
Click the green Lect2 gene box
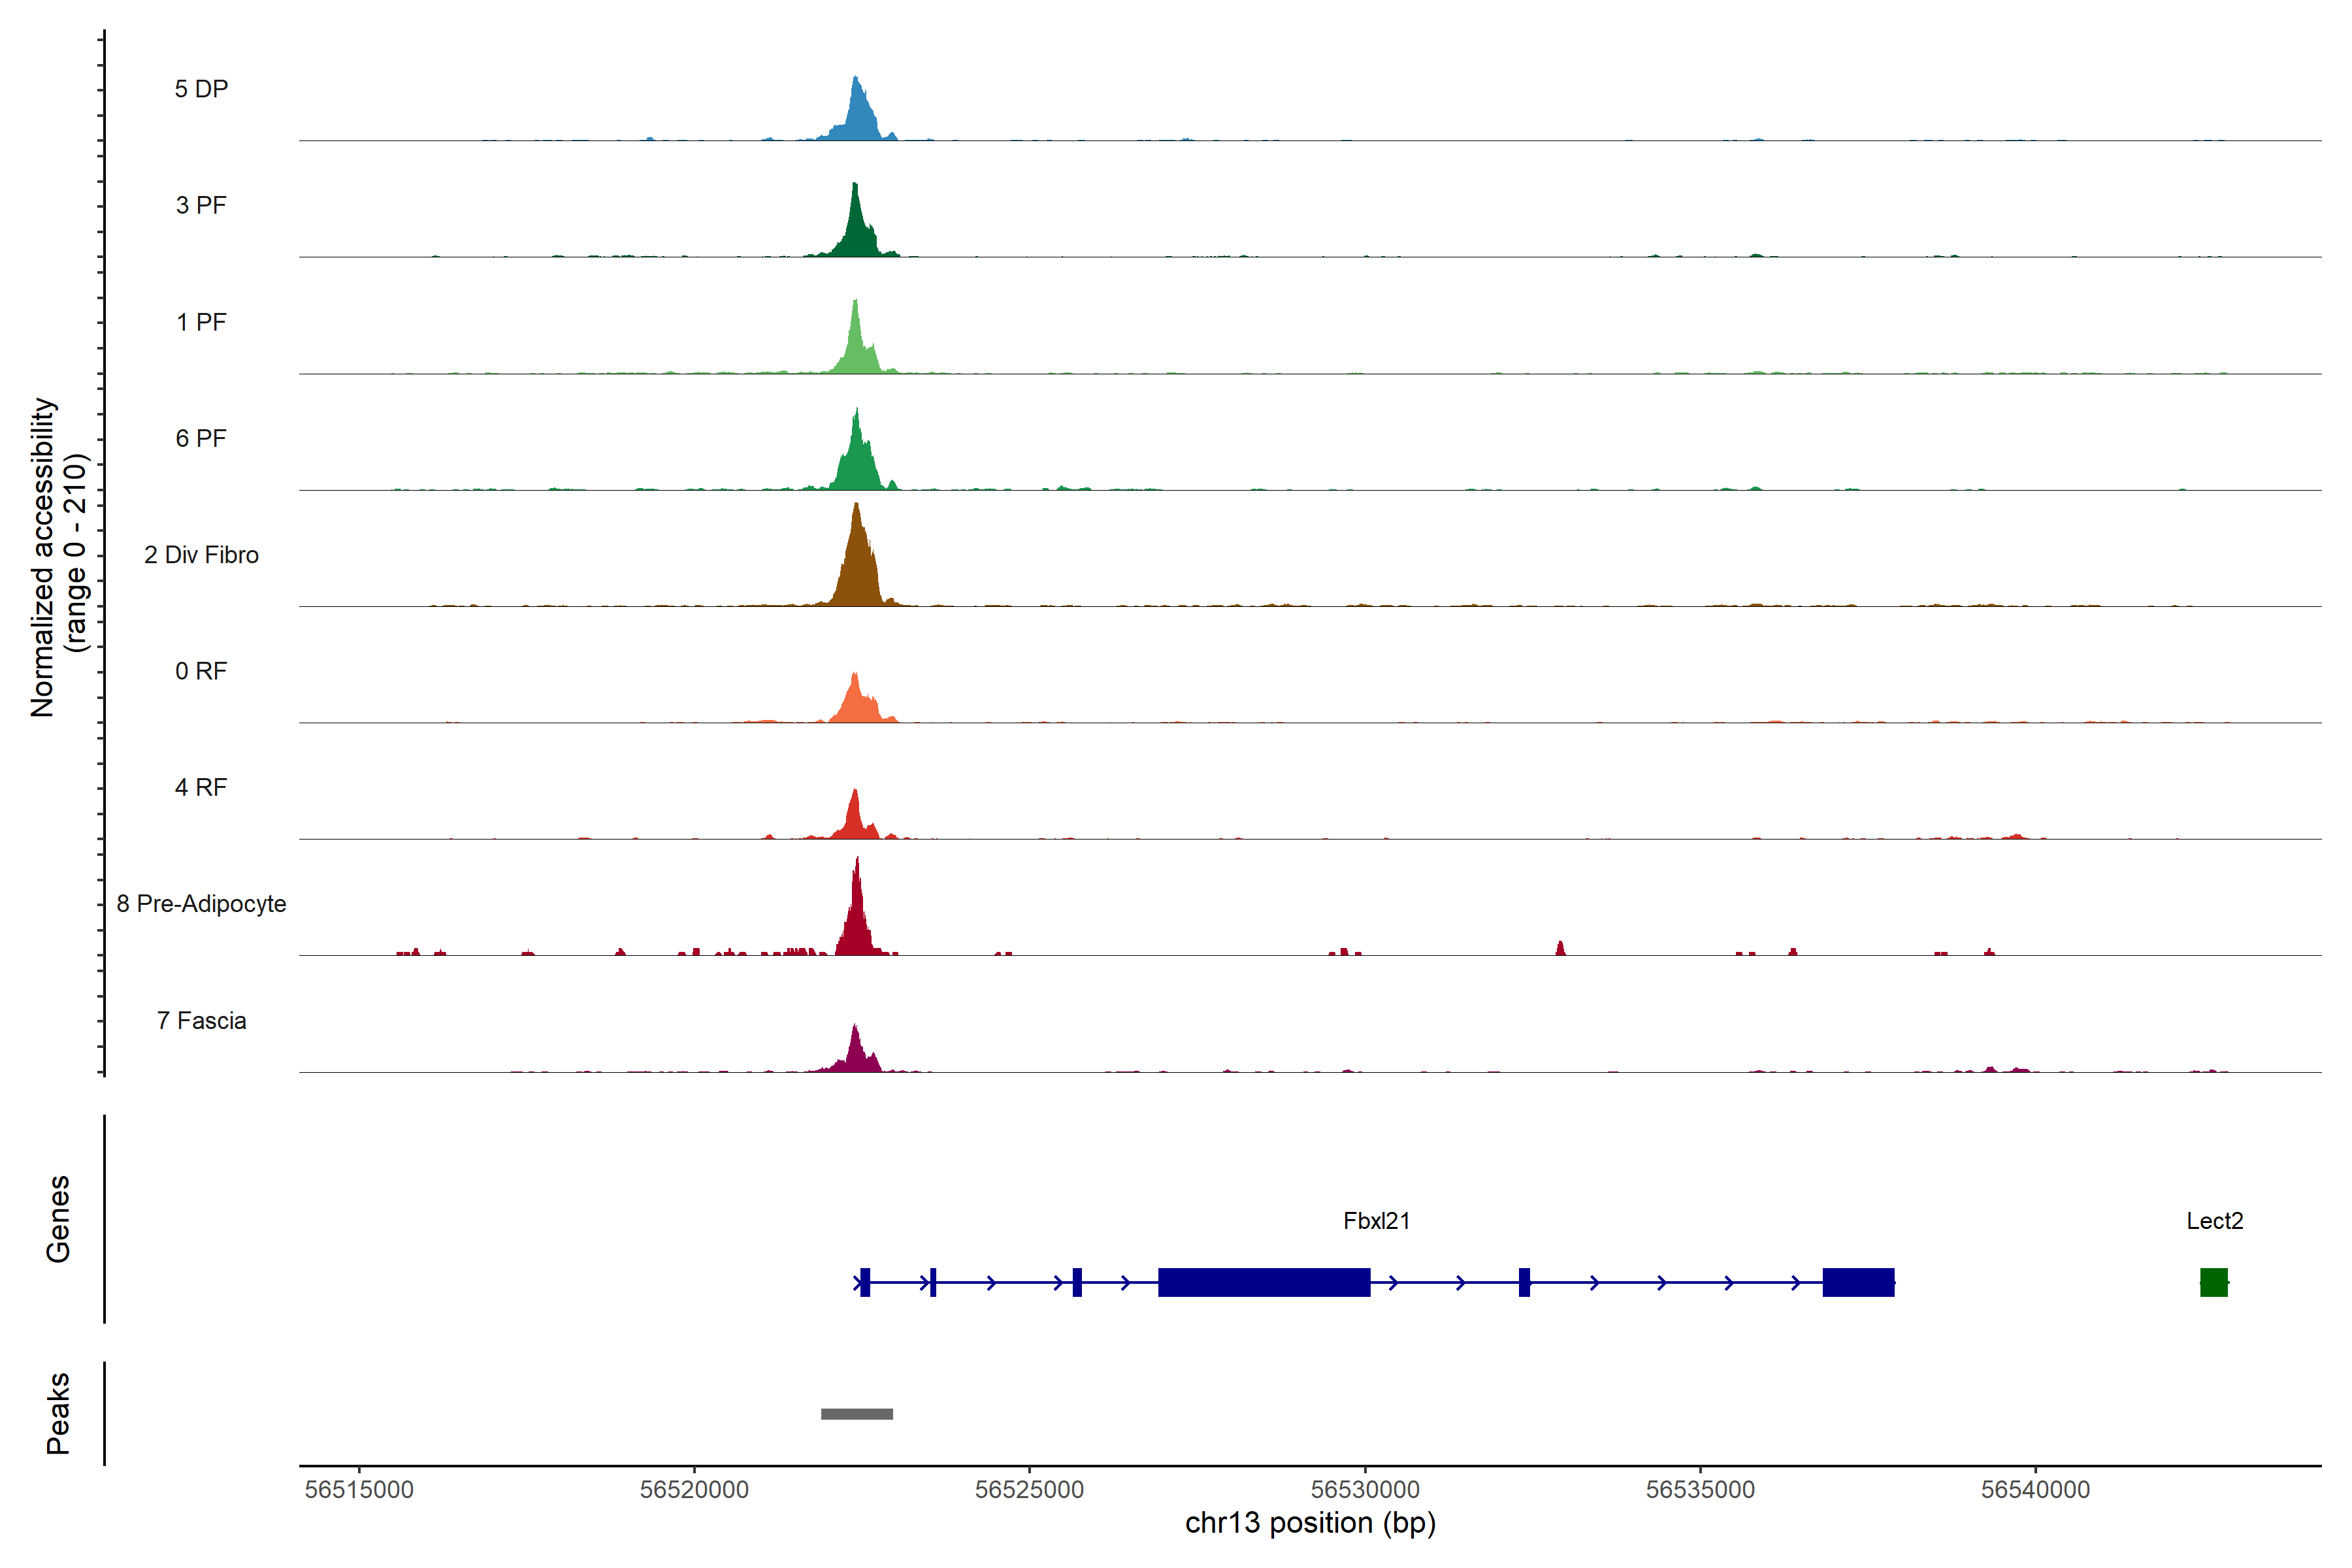coord(2213,1282)
